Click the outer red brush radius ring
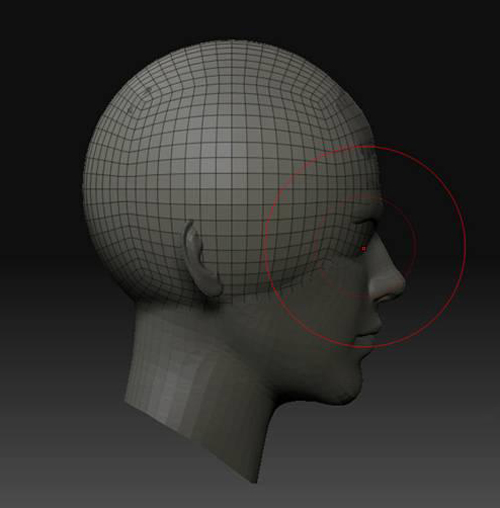This screenshot has height=508, width=500. (x=464, y=247)
